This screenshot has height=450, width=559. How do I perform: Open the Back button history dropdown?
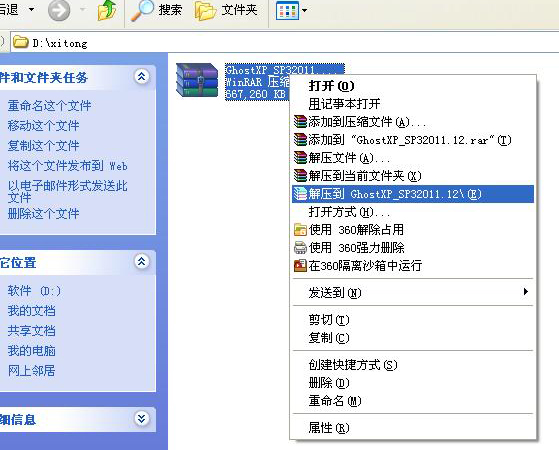pos(31,9)
